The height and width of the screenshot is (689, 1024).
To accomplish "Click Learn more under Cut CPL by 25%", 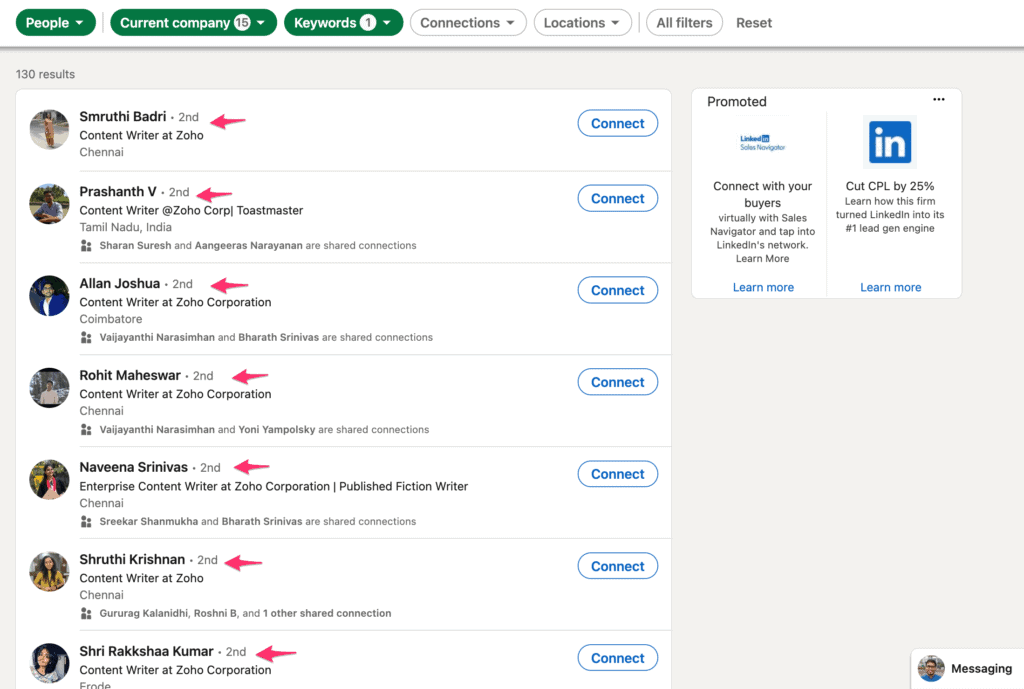I will click(890, 287).
